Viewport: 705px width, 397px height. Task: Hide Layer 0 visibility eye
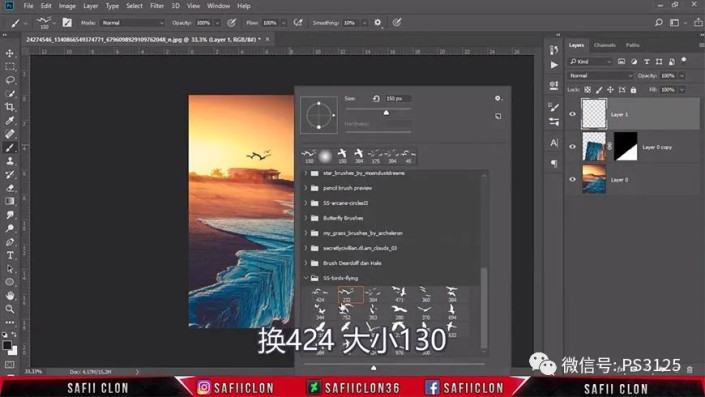(x=572, y=179)
